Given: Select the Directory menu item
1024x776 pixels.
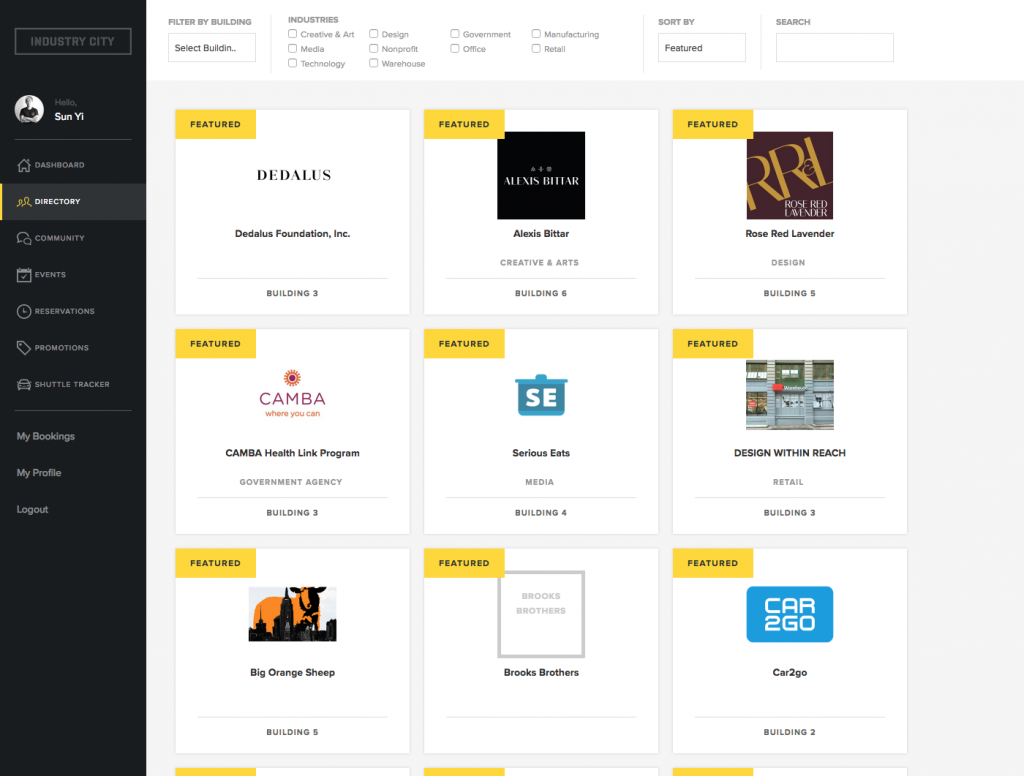Looking at the screenshot, I should click(x=73, y=202).
